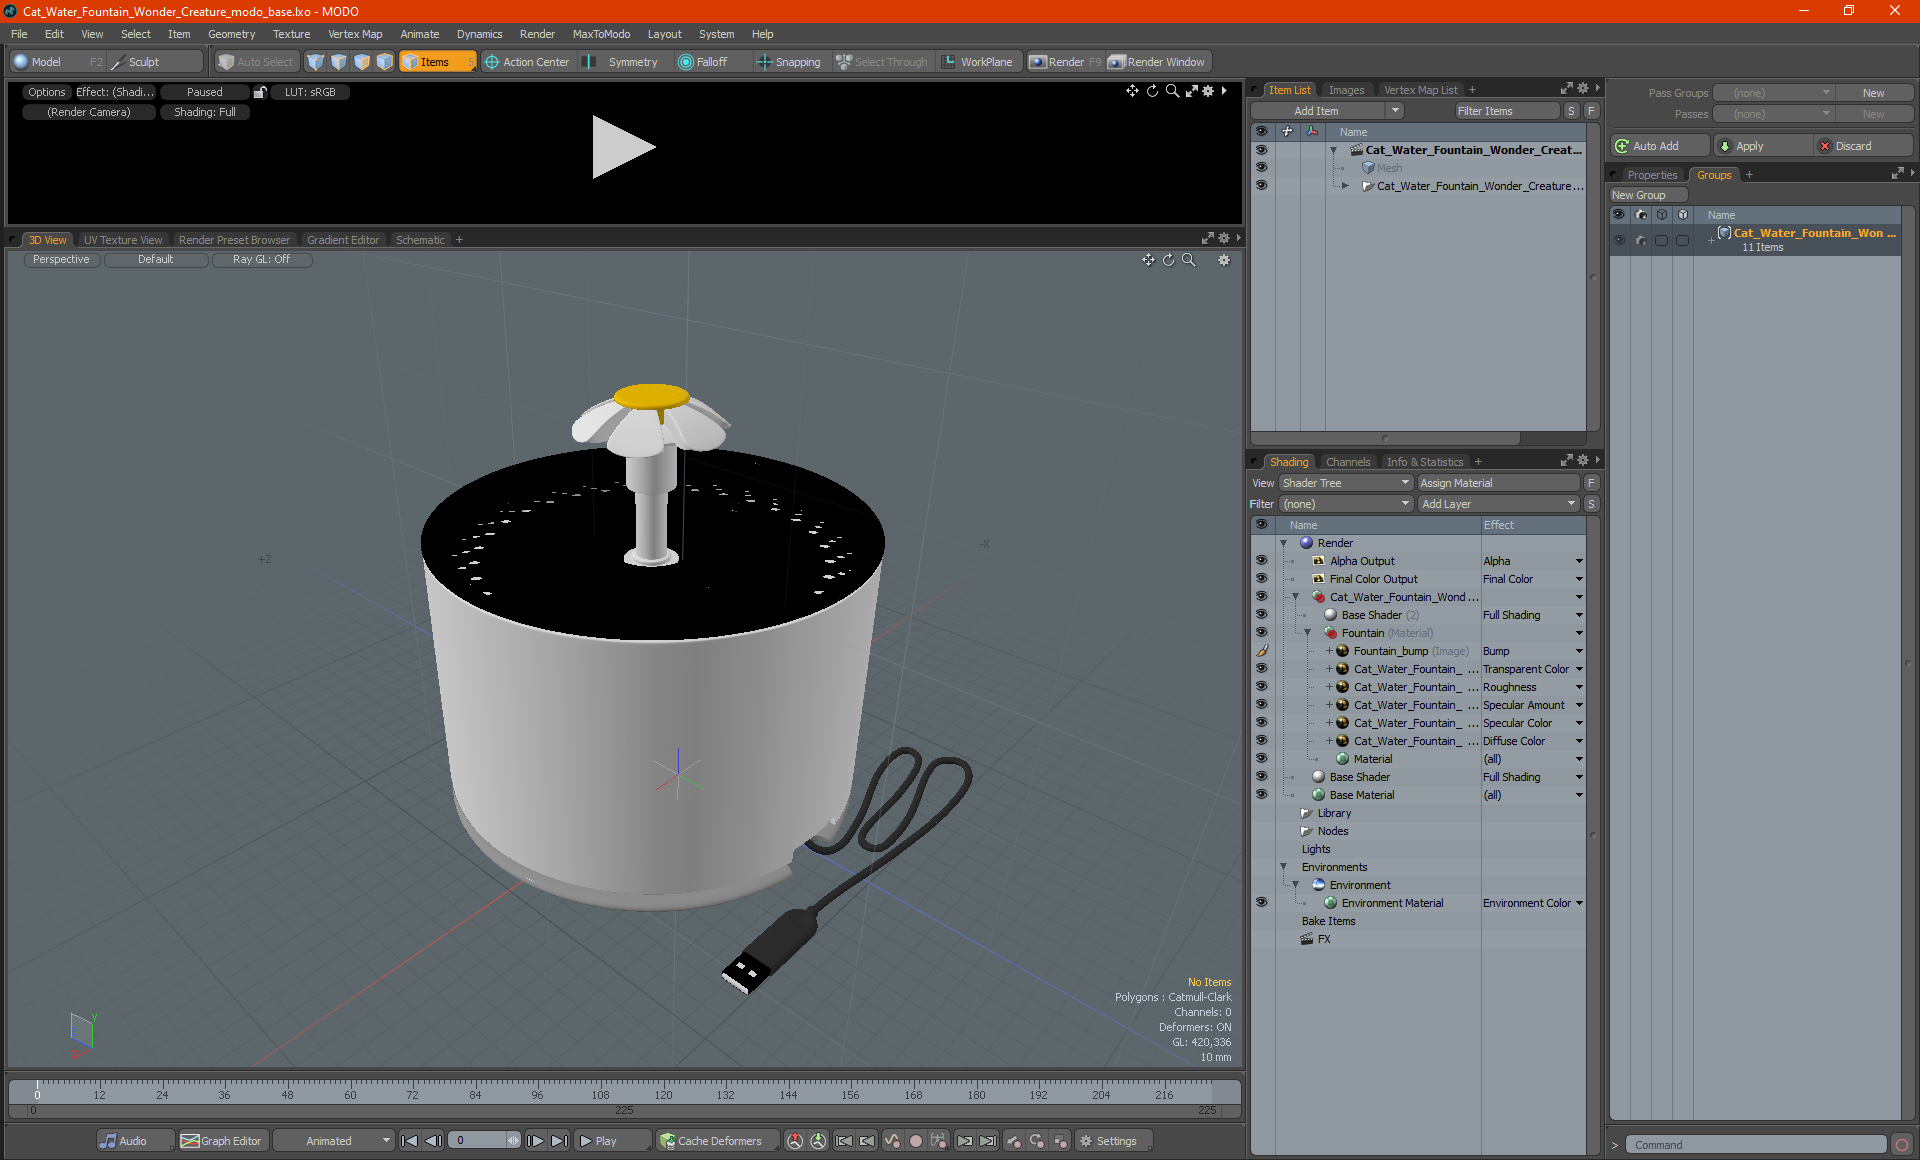1920x1160 pixels.
Task: Open the Animated keying mode dropdown
Action: [336, 1141]
